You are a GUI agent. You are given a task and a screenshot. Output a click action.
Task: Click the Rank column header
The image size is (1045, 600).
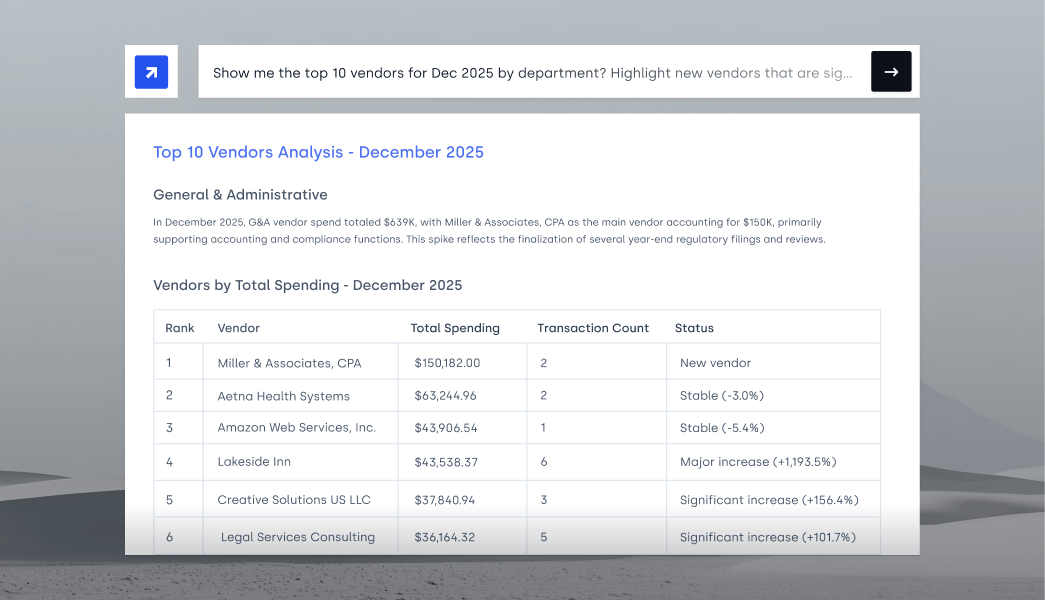180,328
